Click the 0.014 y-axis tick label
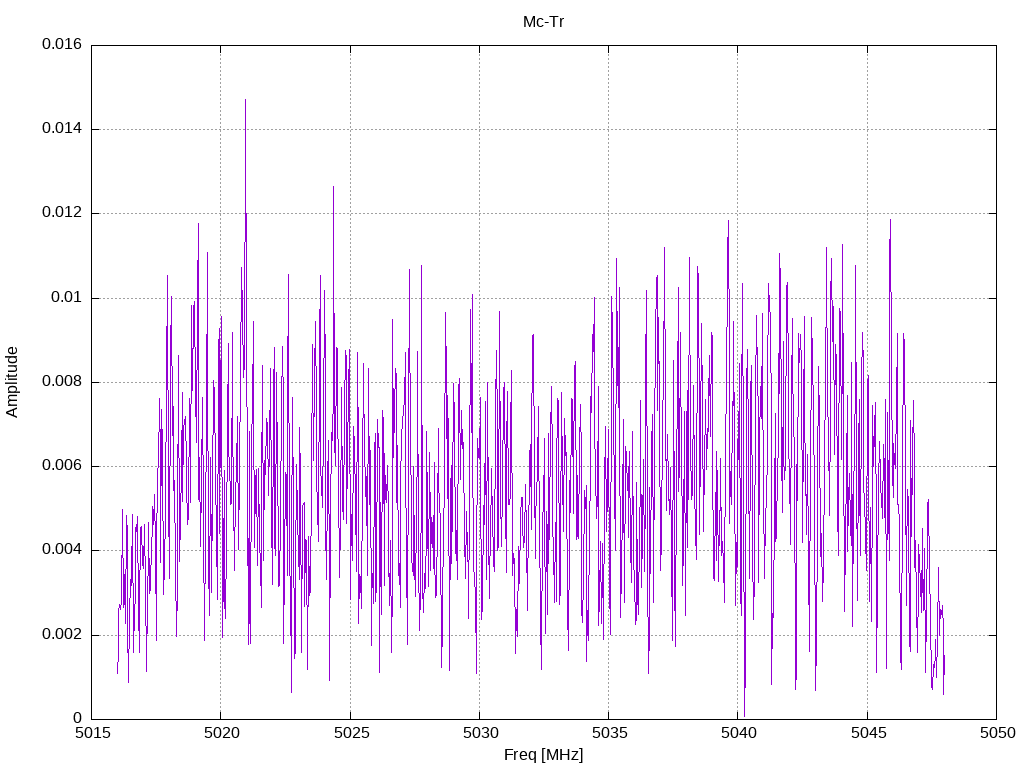 point(62,129)
